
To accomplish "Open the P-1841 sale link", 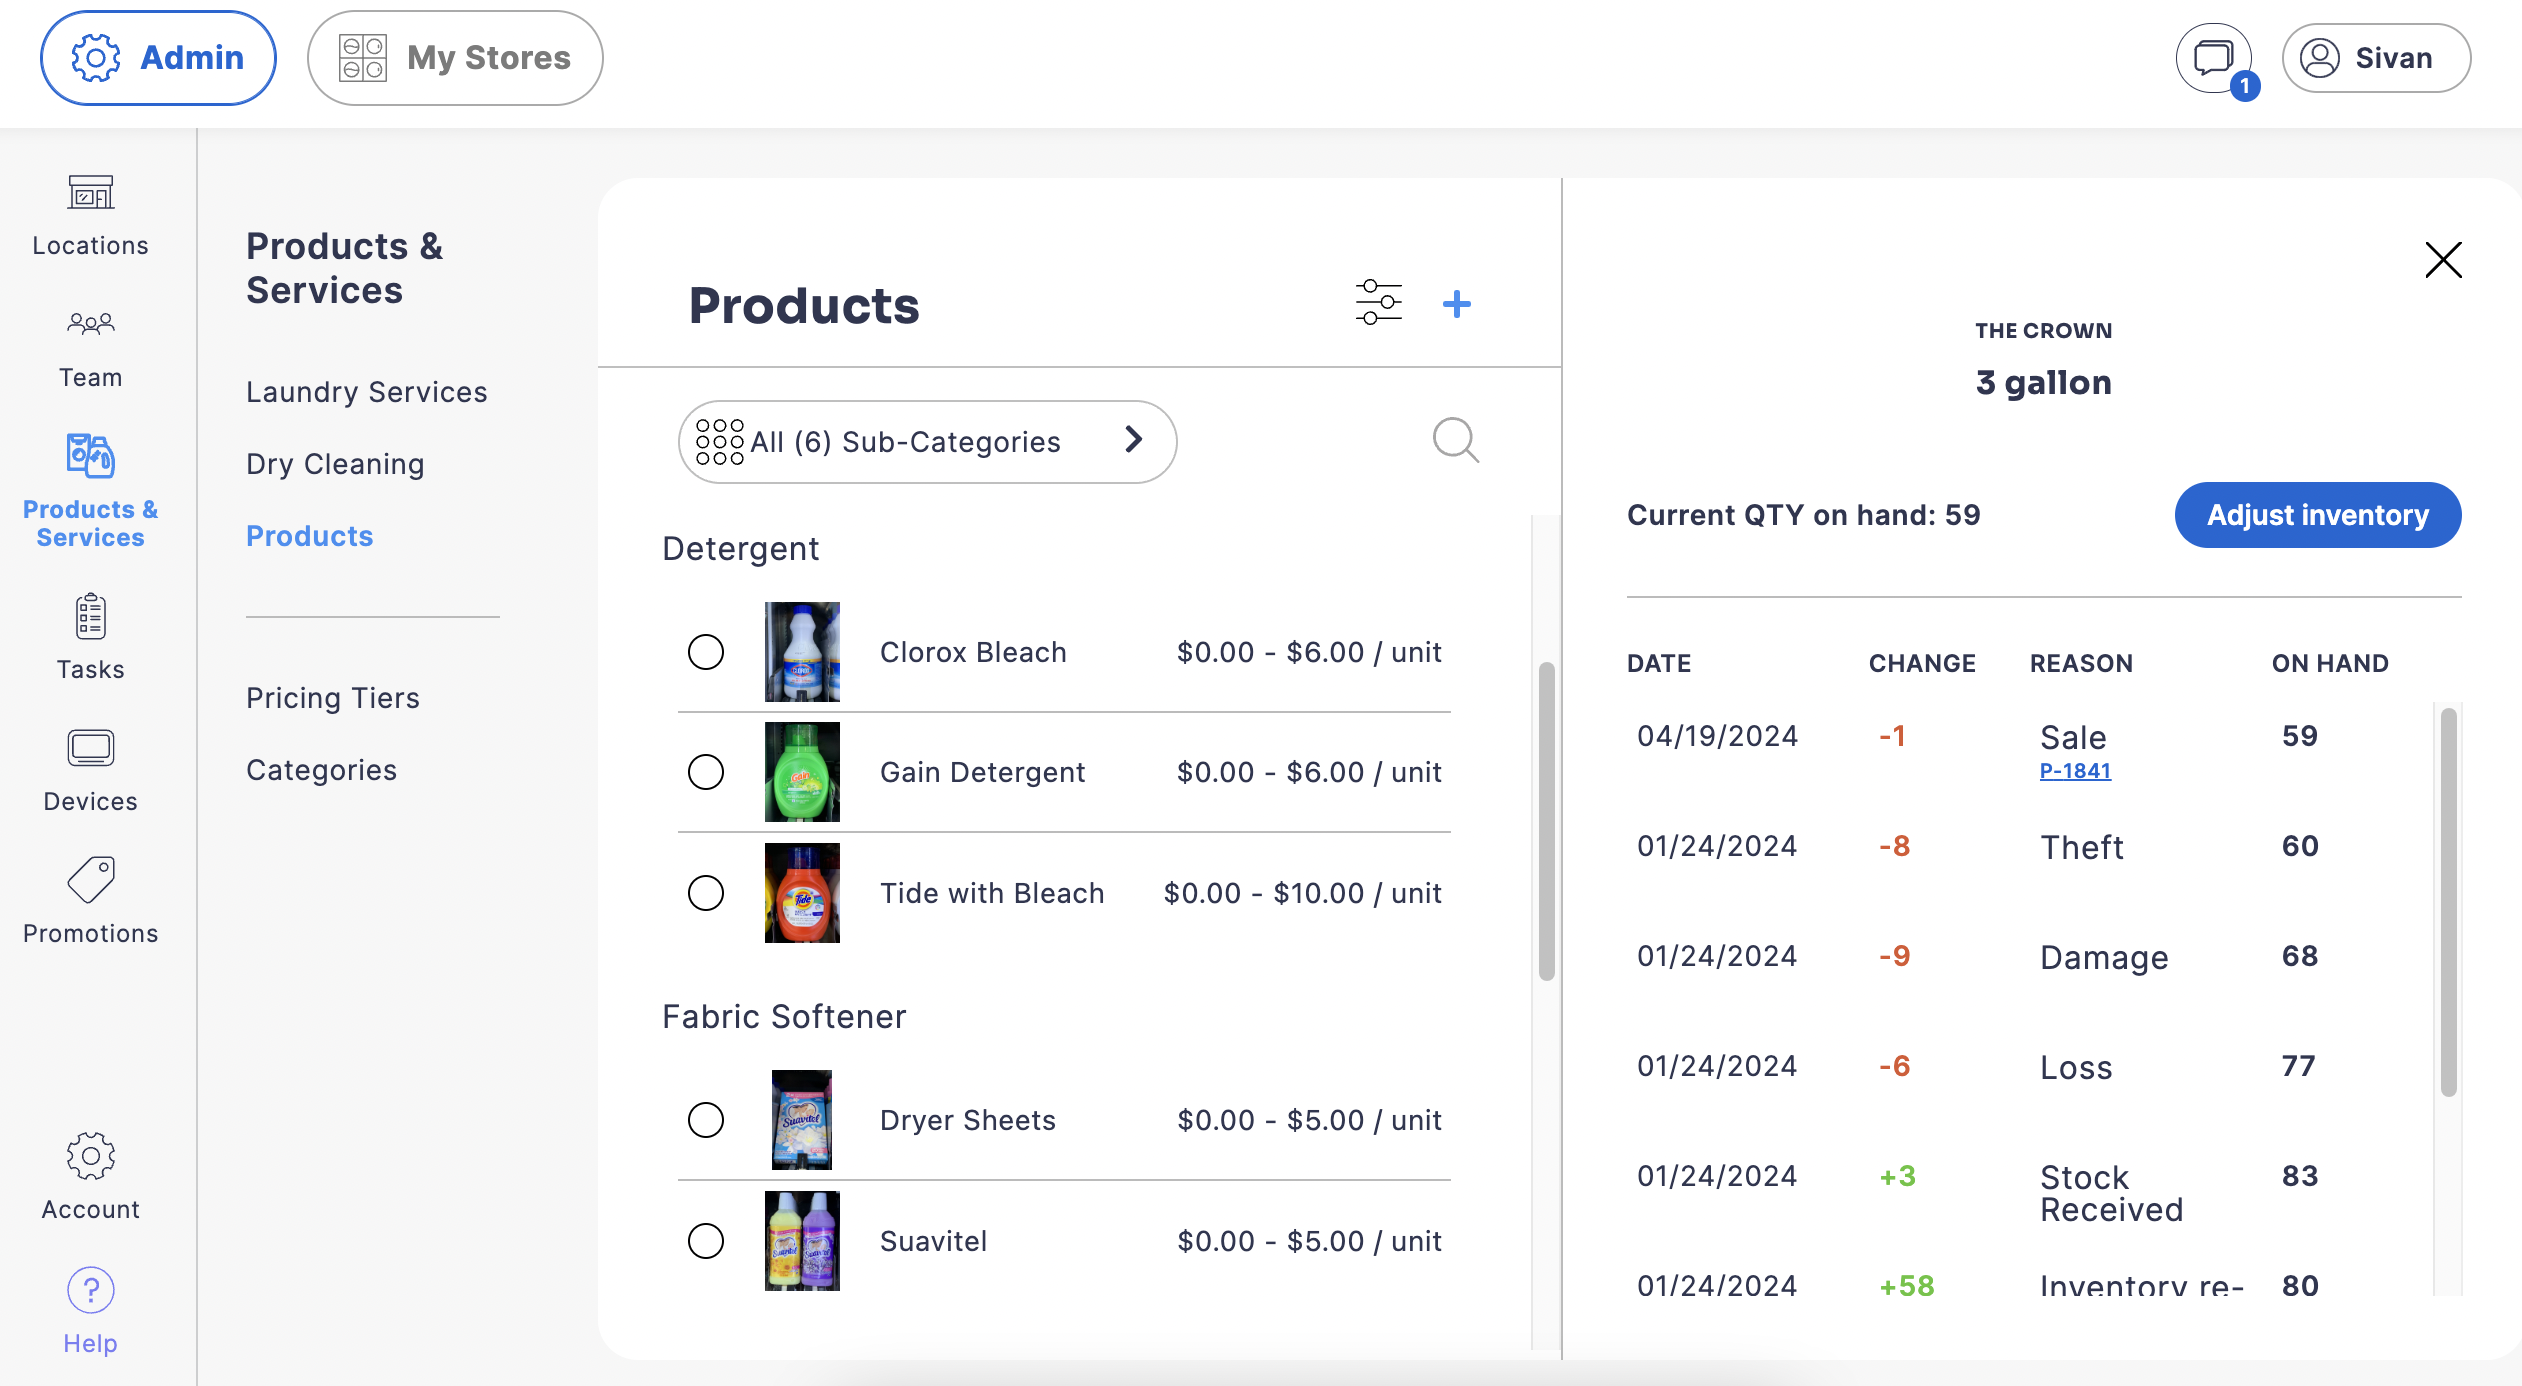I will 2075,771.
